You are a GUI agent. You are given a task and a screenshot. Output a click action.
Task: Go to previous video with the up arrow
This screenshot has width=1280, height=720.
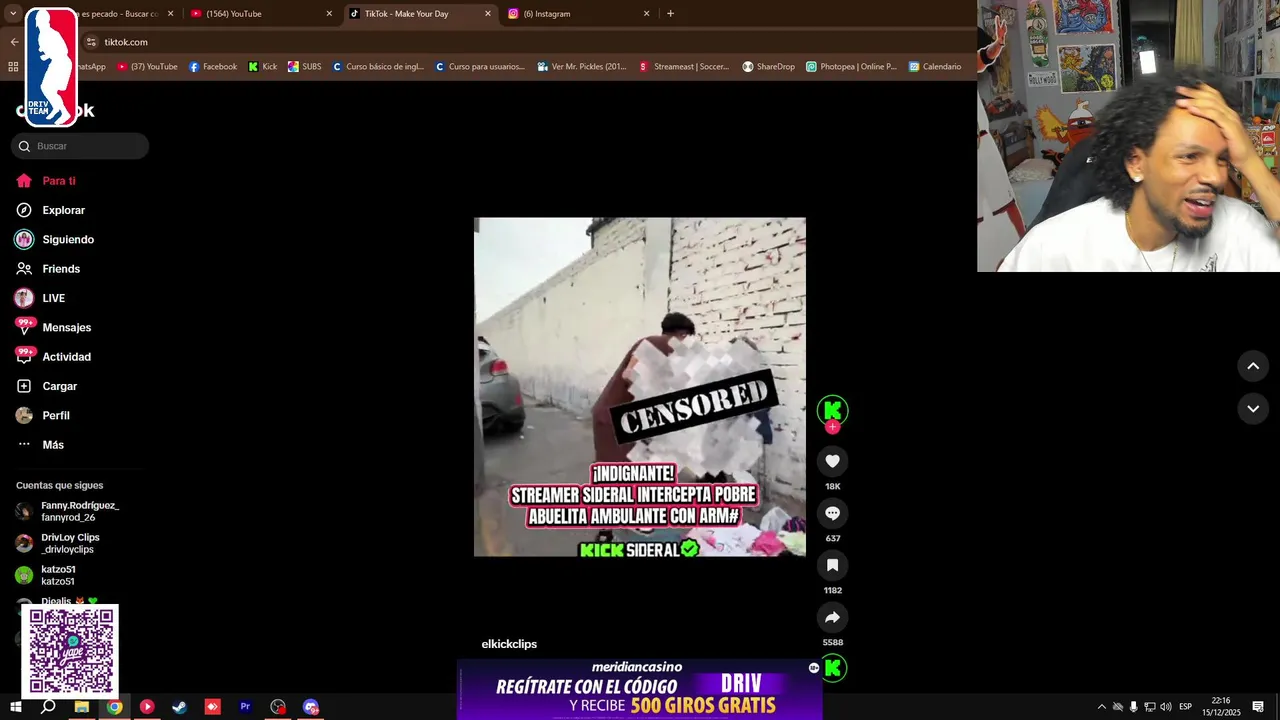[1253, 366]
